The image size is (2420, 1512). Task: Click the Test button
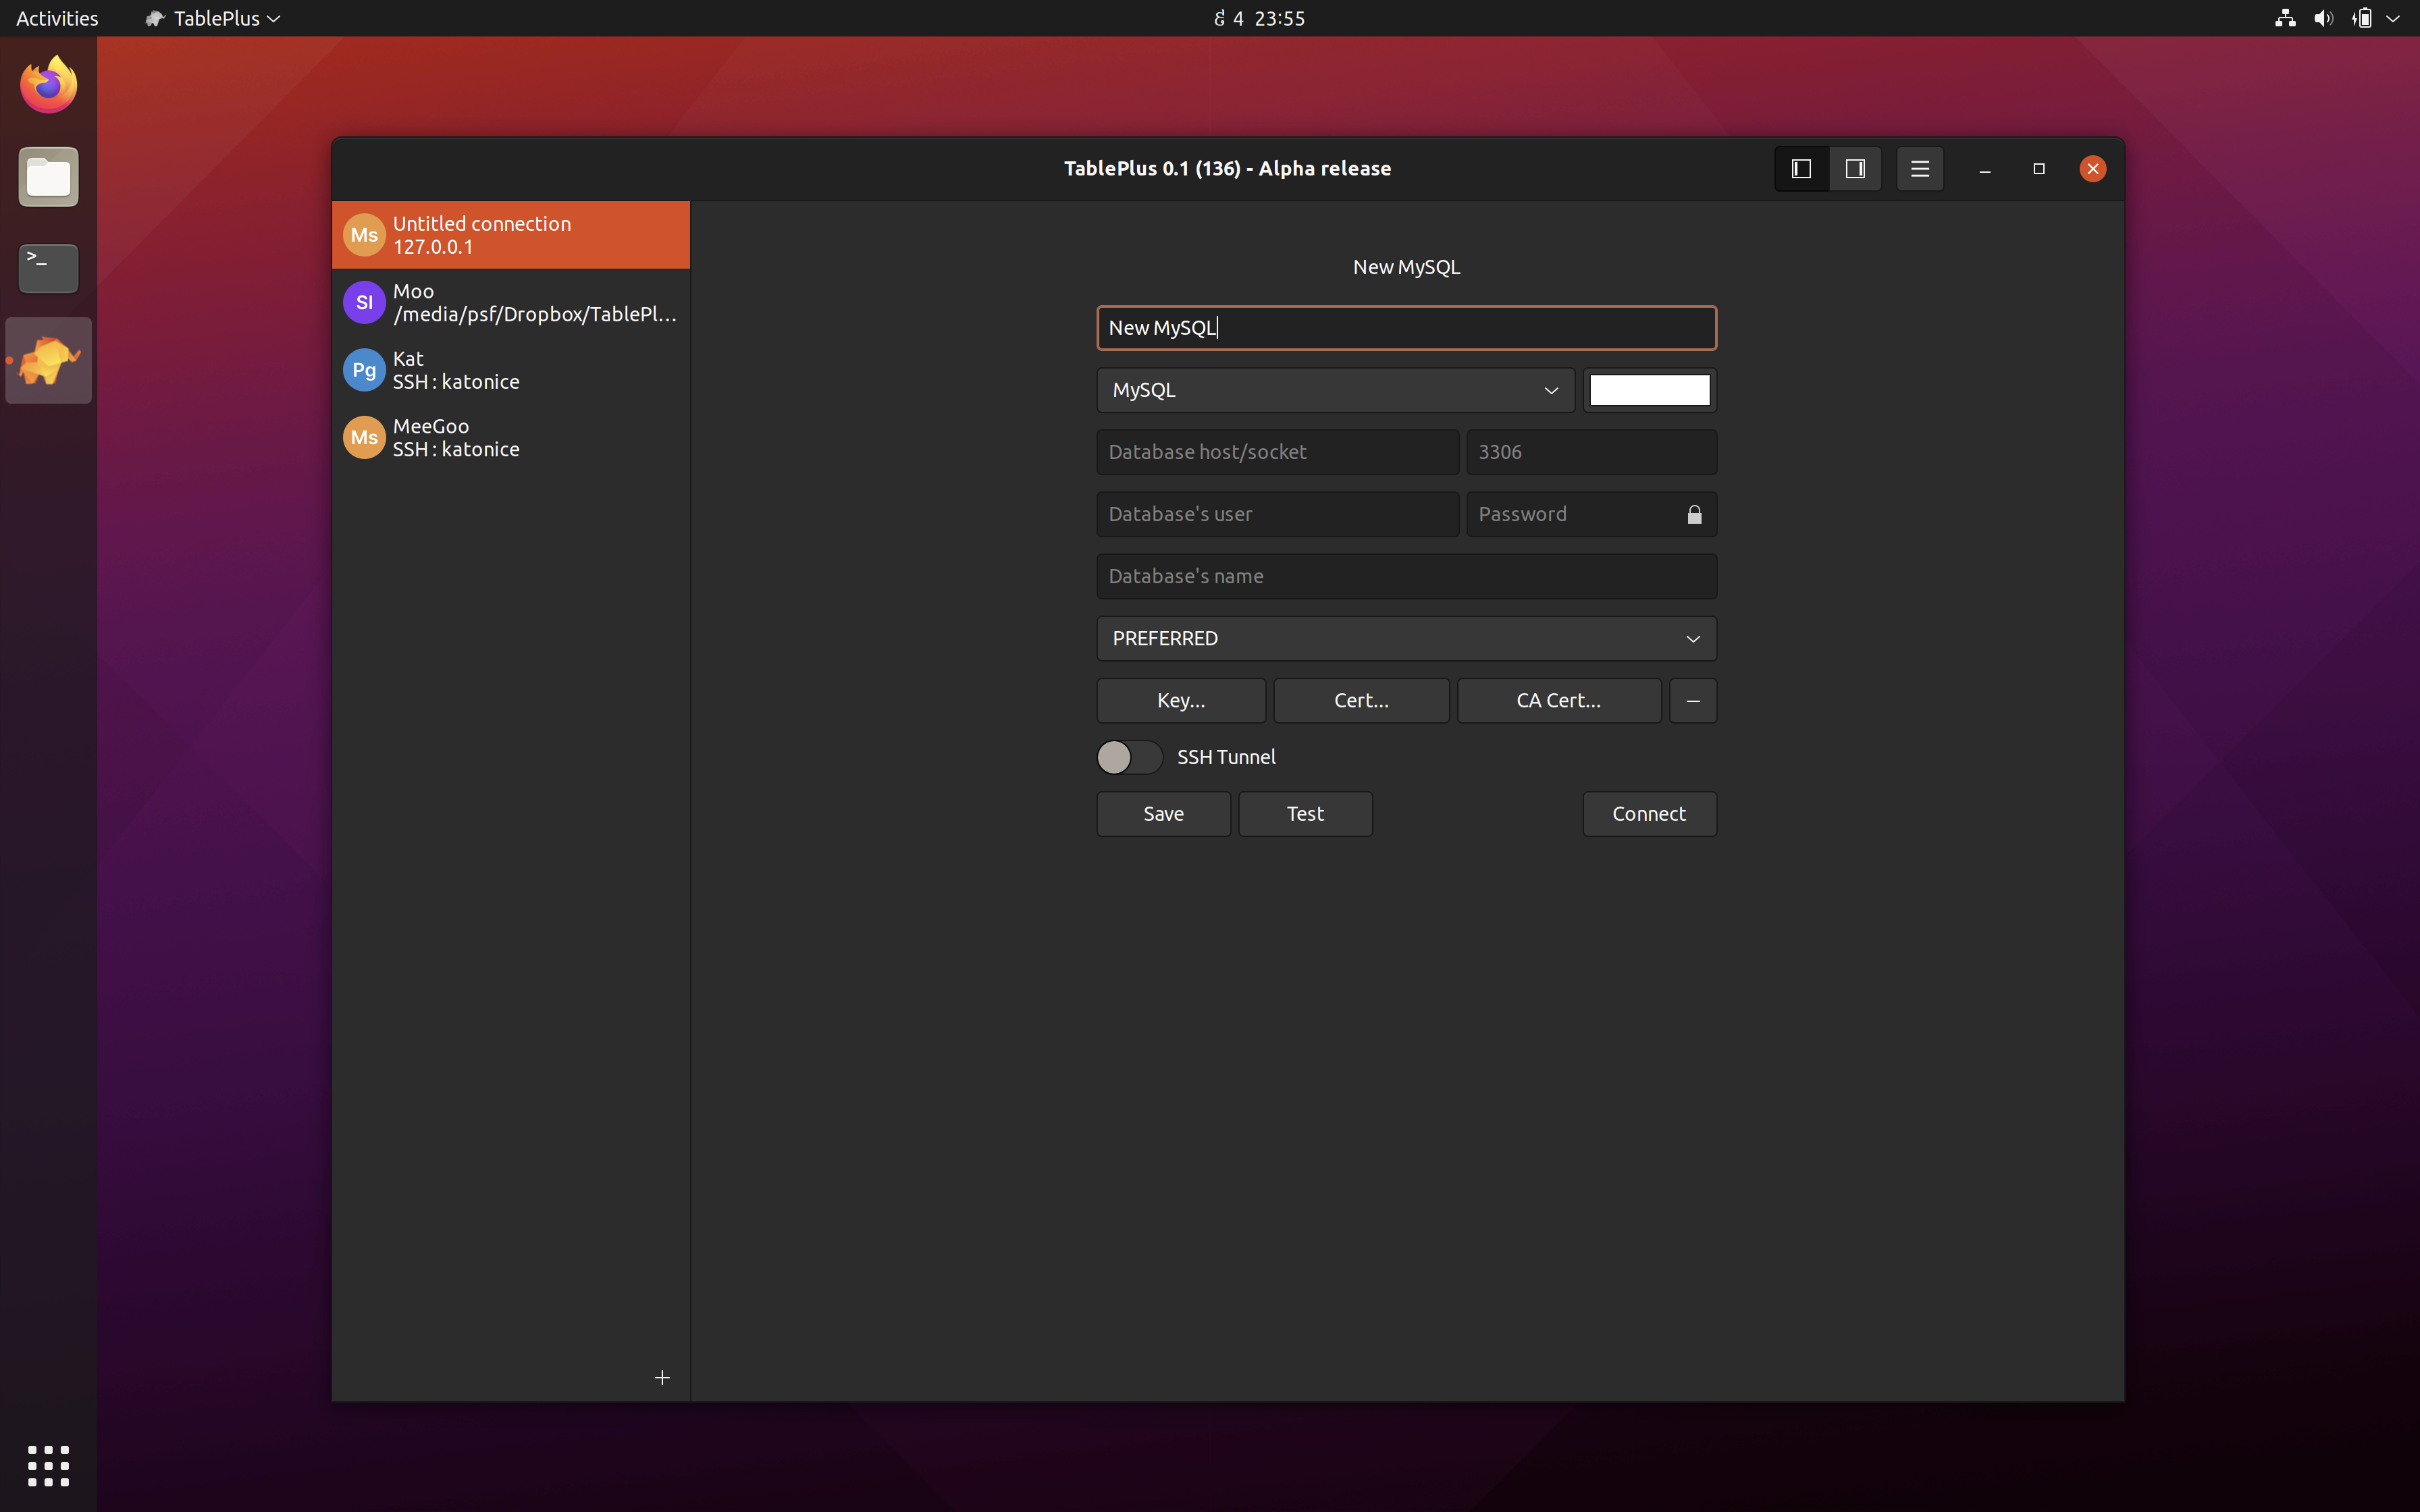click(x=1305, y=814)
